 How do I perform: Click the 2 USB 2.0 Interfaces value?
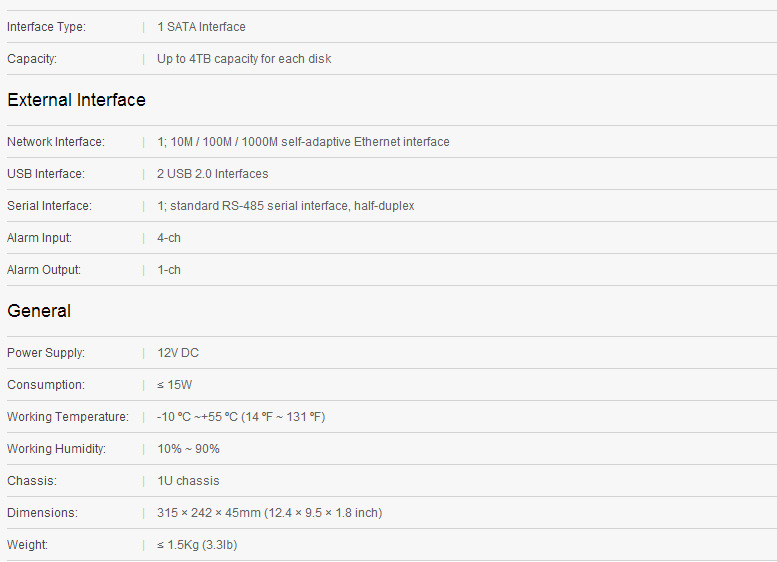pyautogui.click(x=212, y=174)
